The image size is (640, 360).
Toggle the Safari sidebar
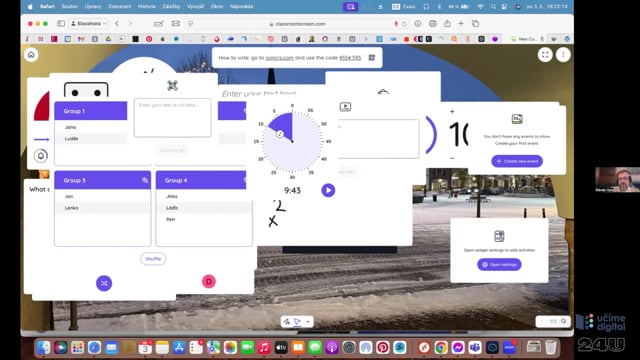pyautogui.click(x=61, y=24)
